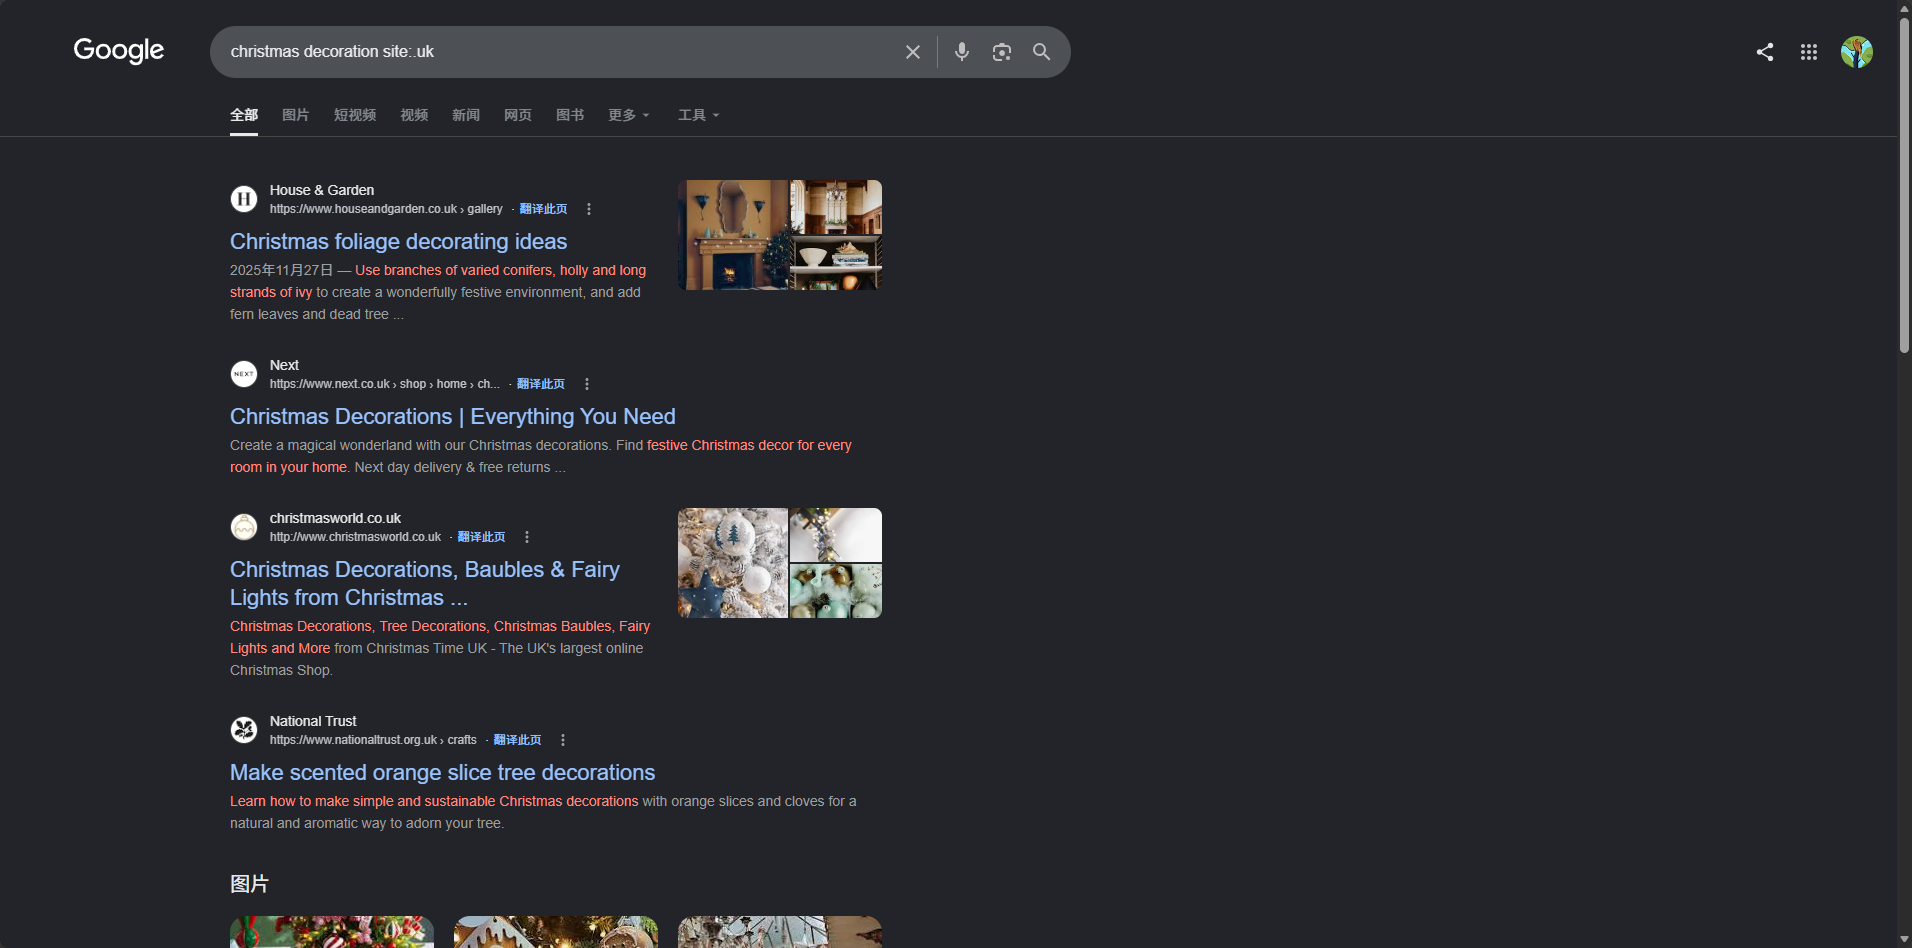Open more options for House & Garden result
The image size is (1912, 948).
(589, 209)
